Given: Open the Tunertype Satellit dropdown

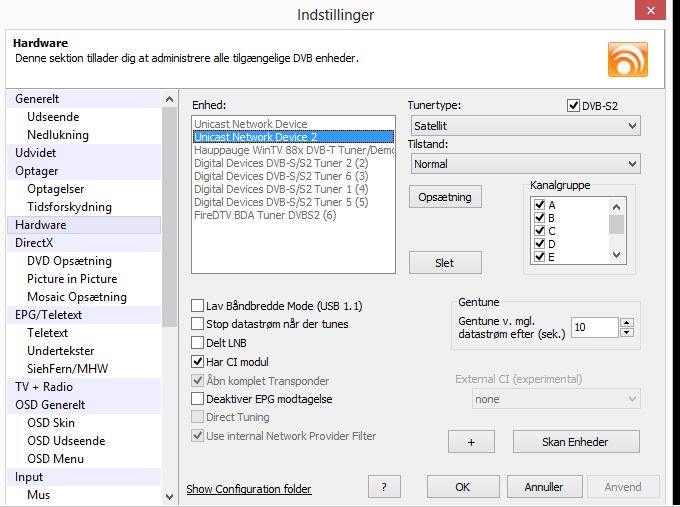Looking at the screenshot, I should [525, 126].
